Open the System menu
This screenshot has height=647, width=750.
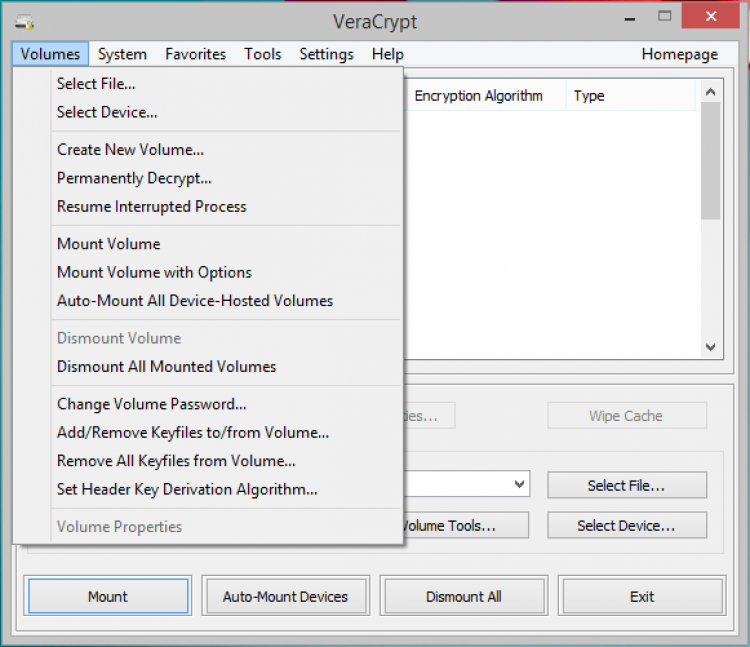tap(123, 54)
